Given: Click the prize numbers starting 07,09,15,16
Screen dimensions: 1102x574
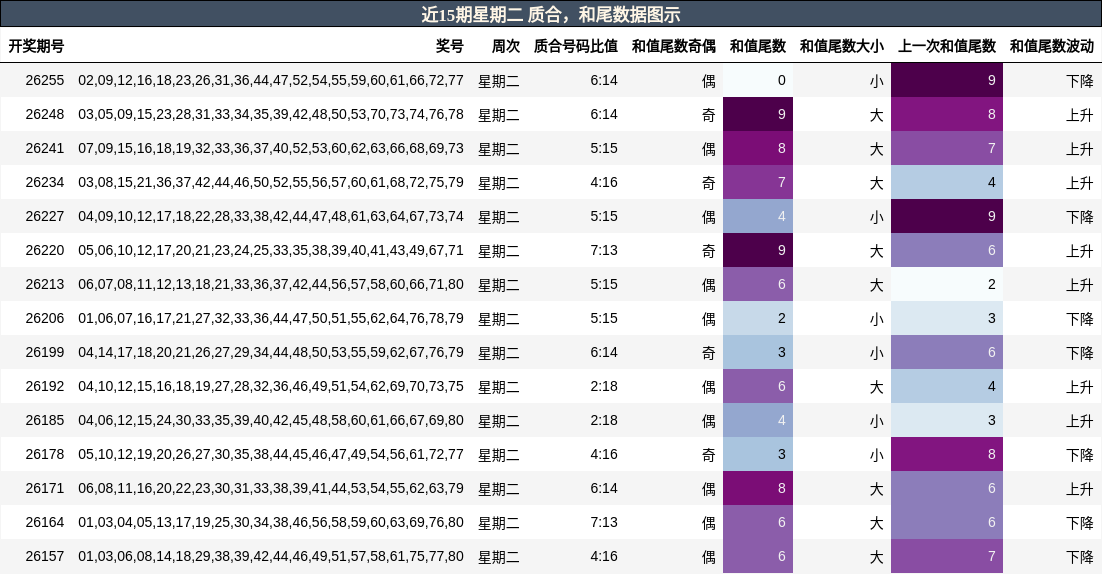Looking at the screenshot, I should 271,149.
